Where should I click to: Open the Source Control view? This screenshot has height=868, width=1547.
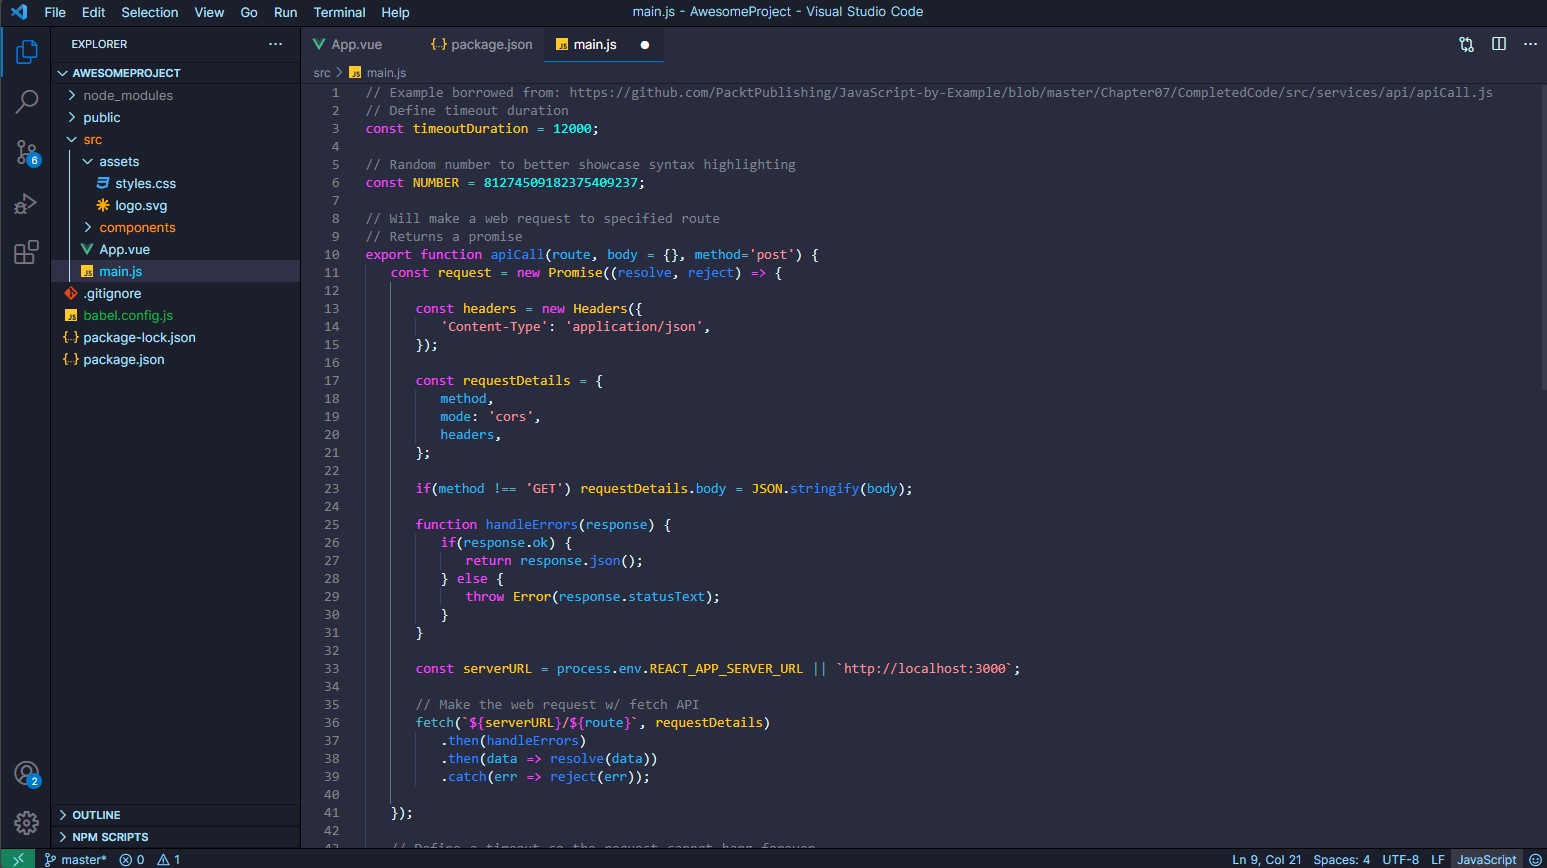tap(26, 152)
